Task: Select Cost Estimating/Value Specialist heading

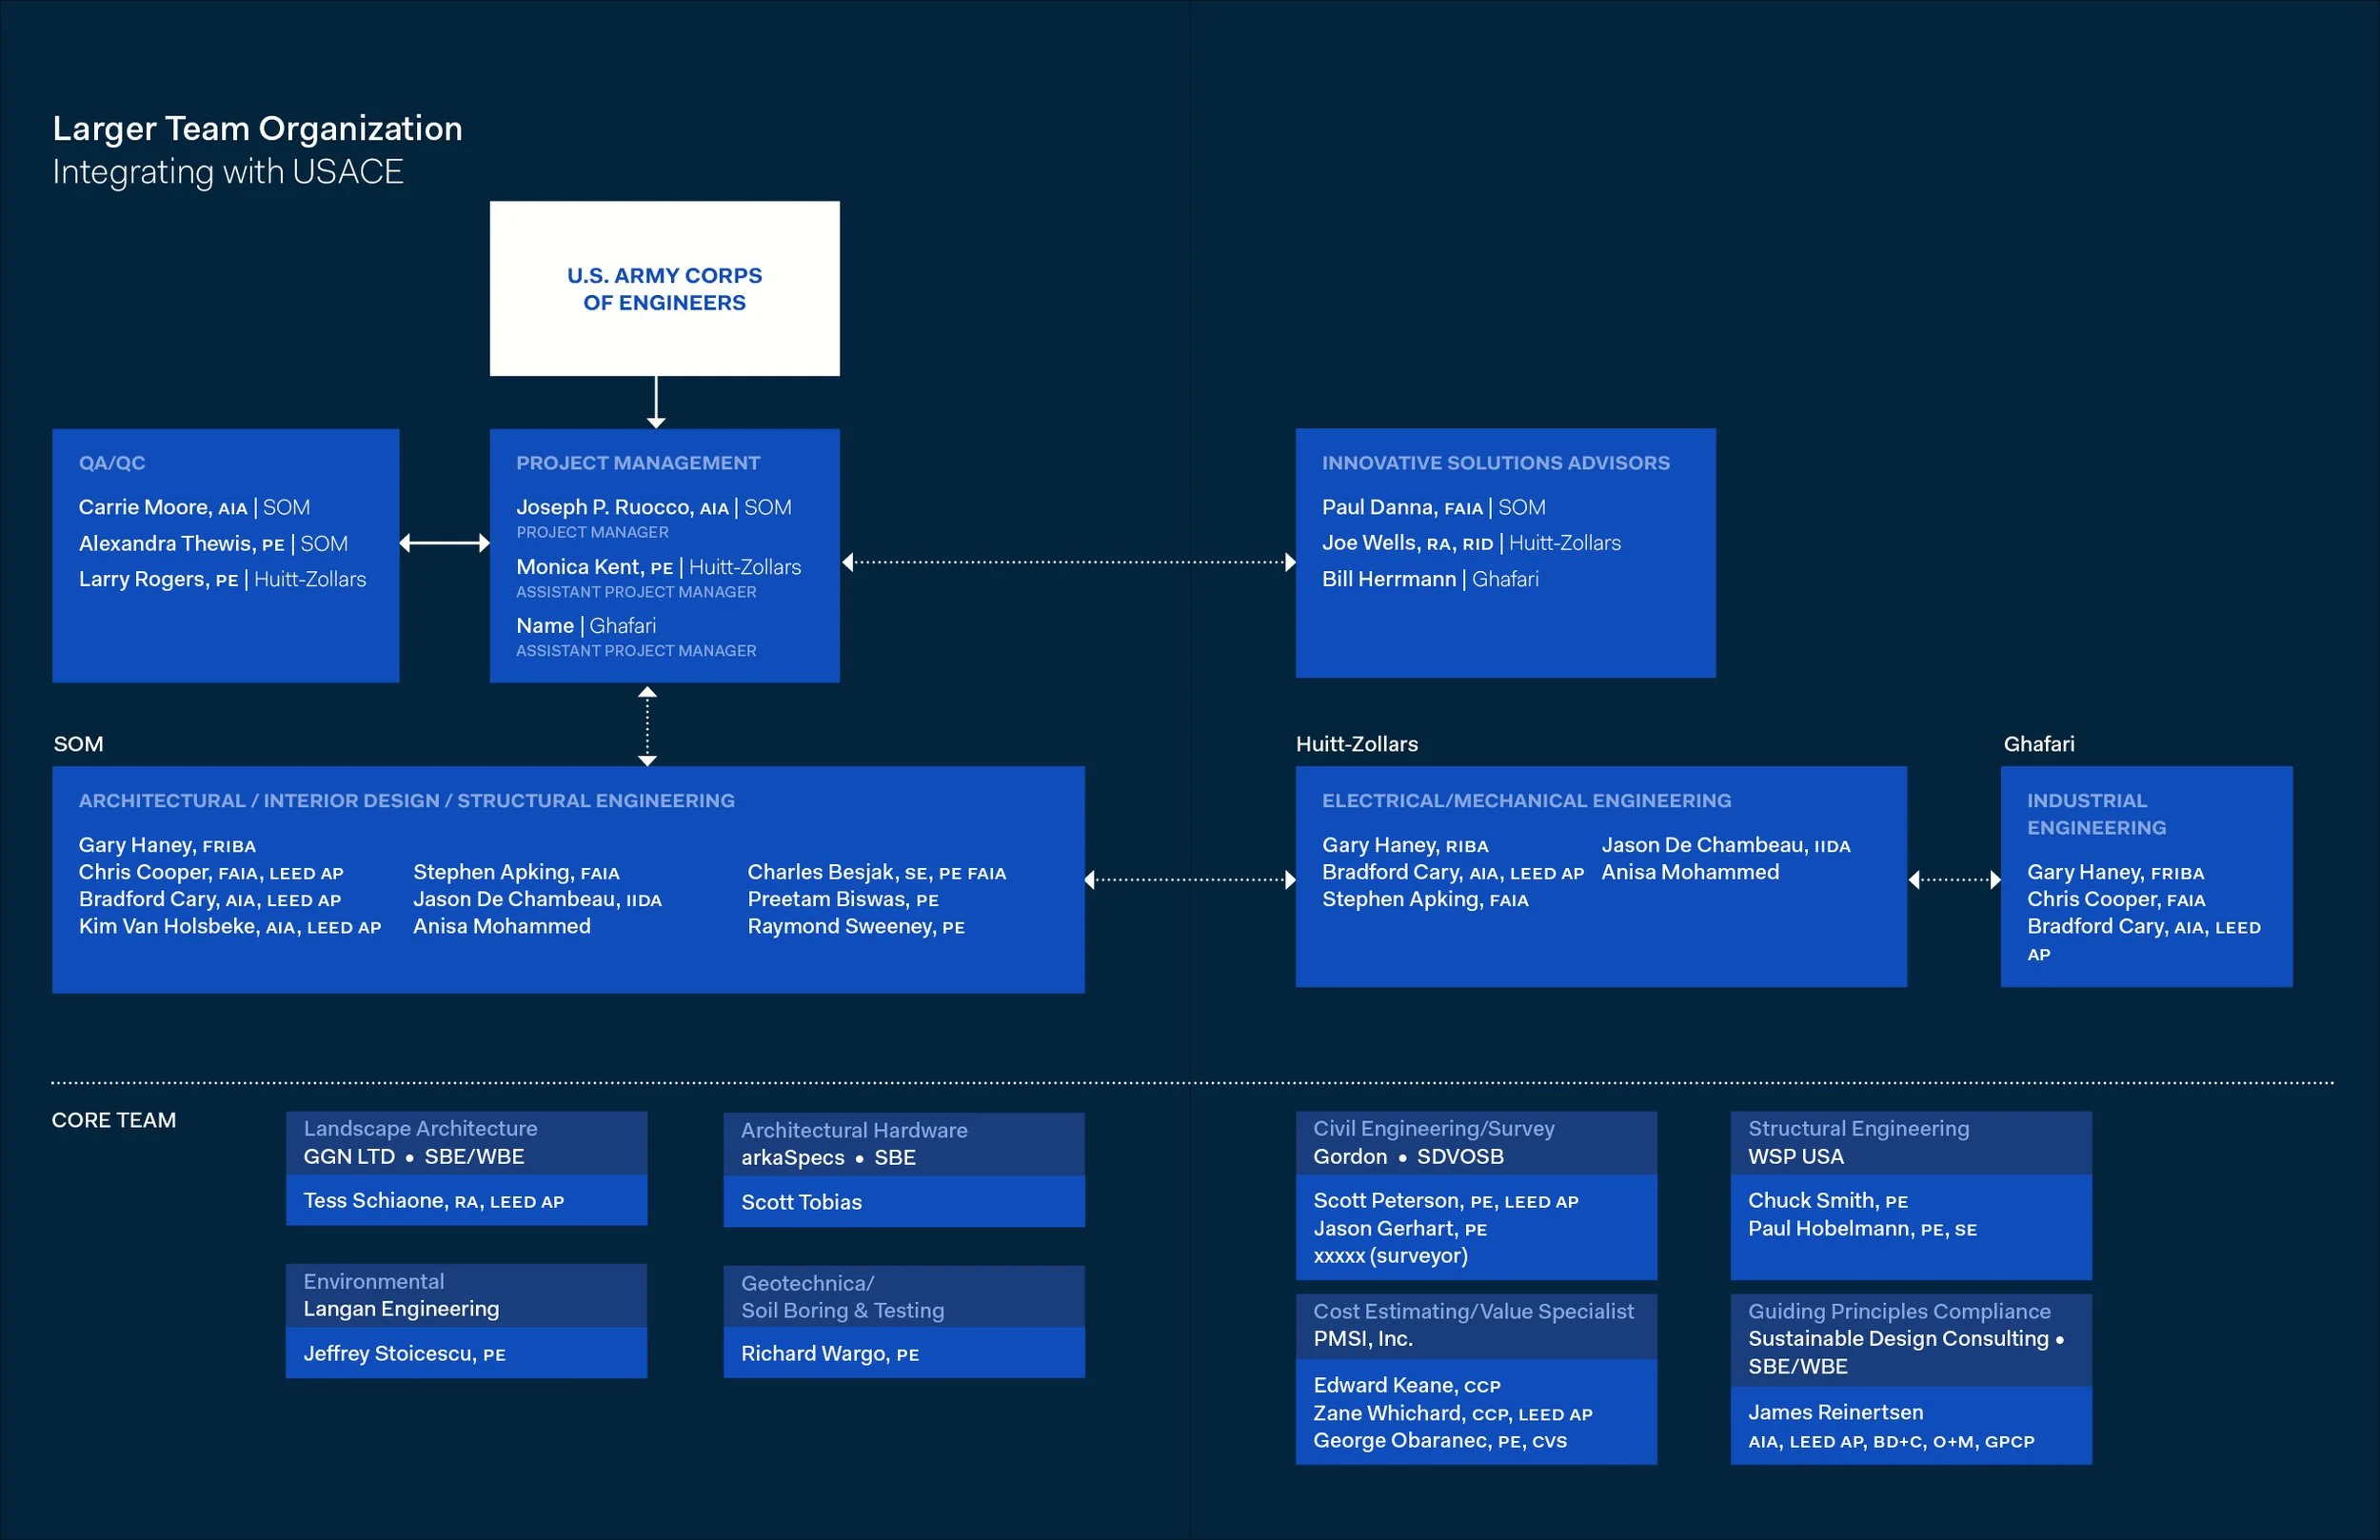Action: click(x=1473, y=1312)
